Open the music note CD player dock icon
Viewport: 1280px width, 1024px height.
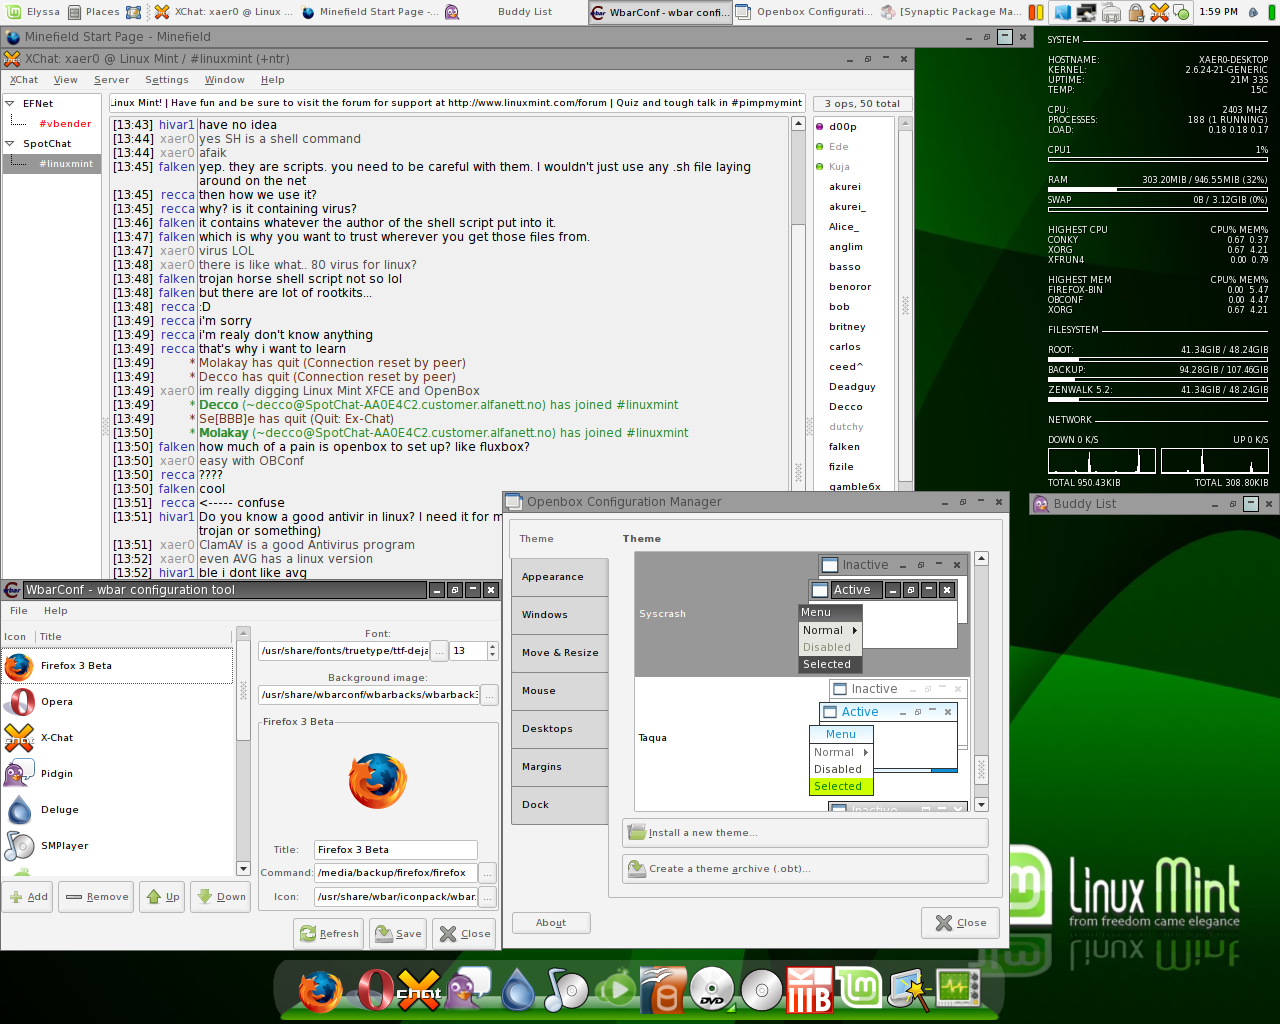pos(566,990)
